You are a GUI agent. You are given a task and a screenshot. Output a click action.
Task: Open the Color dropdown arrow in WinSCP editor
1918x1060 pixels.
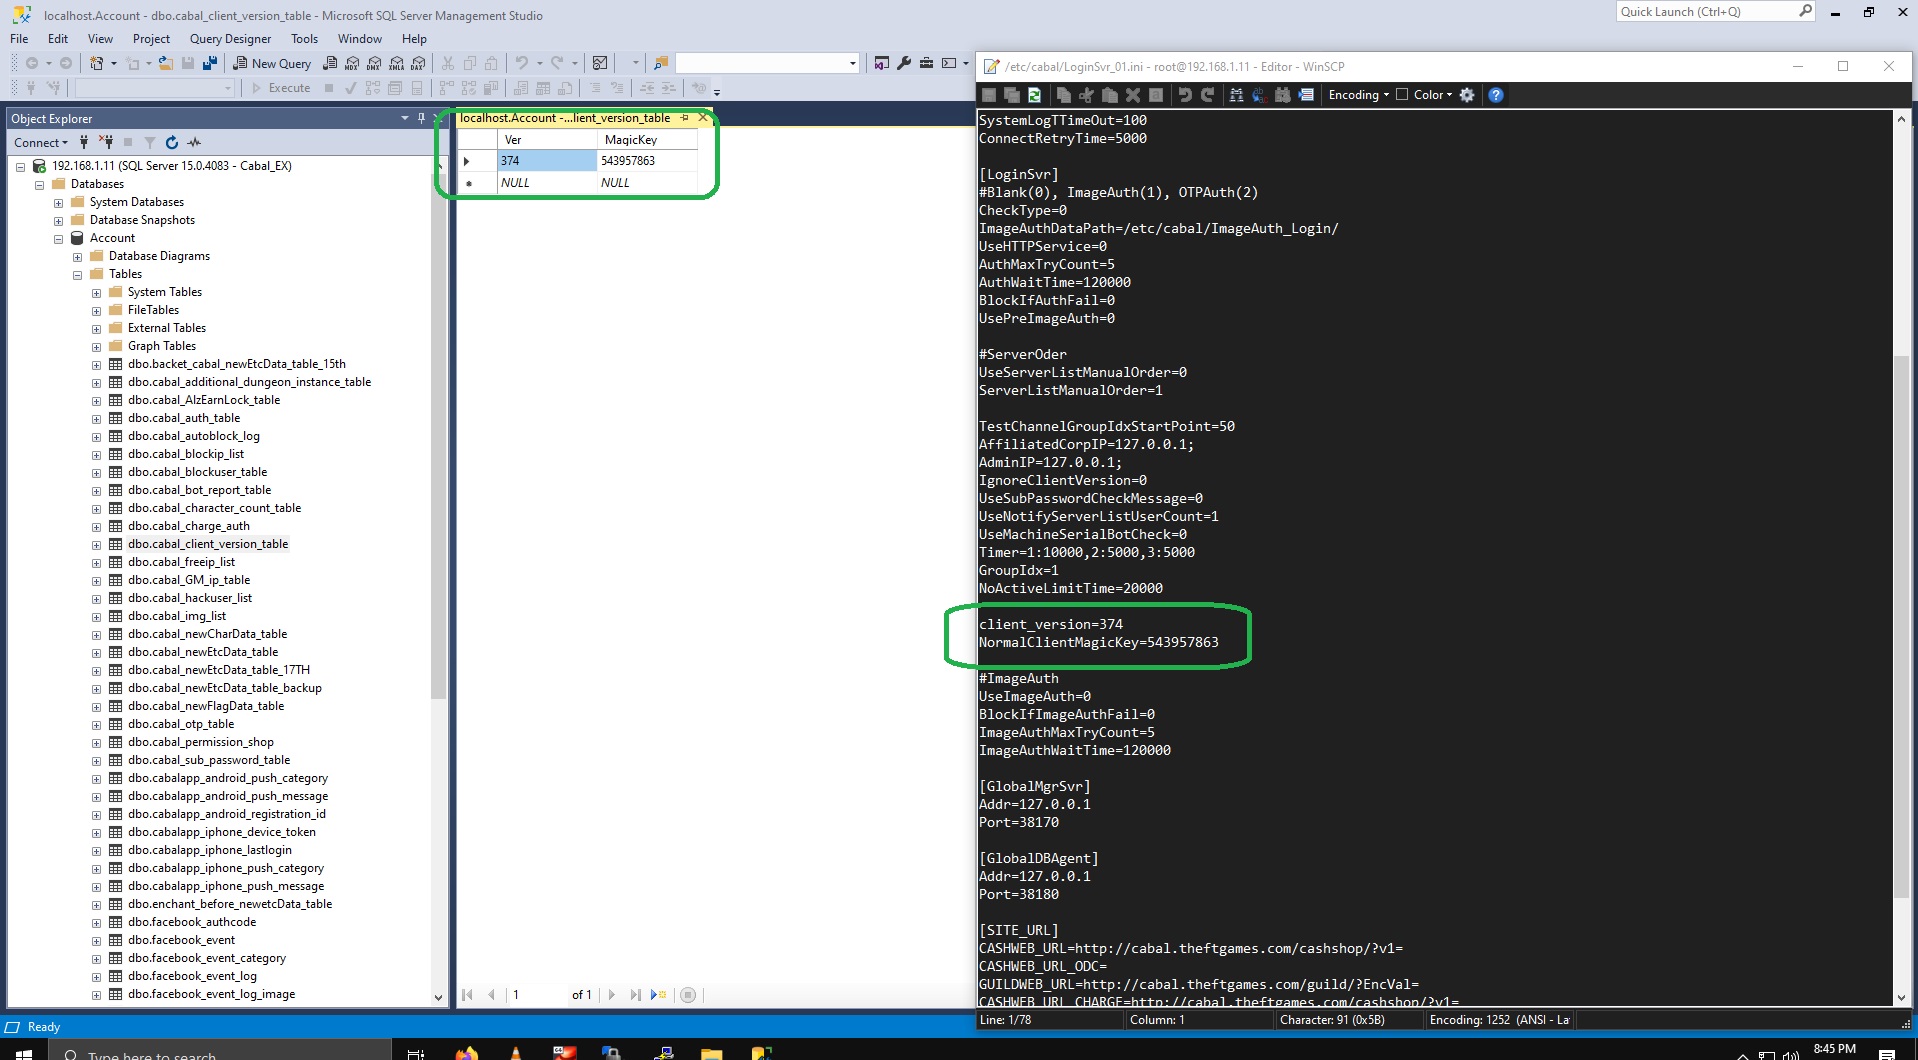click(1449, 95)
